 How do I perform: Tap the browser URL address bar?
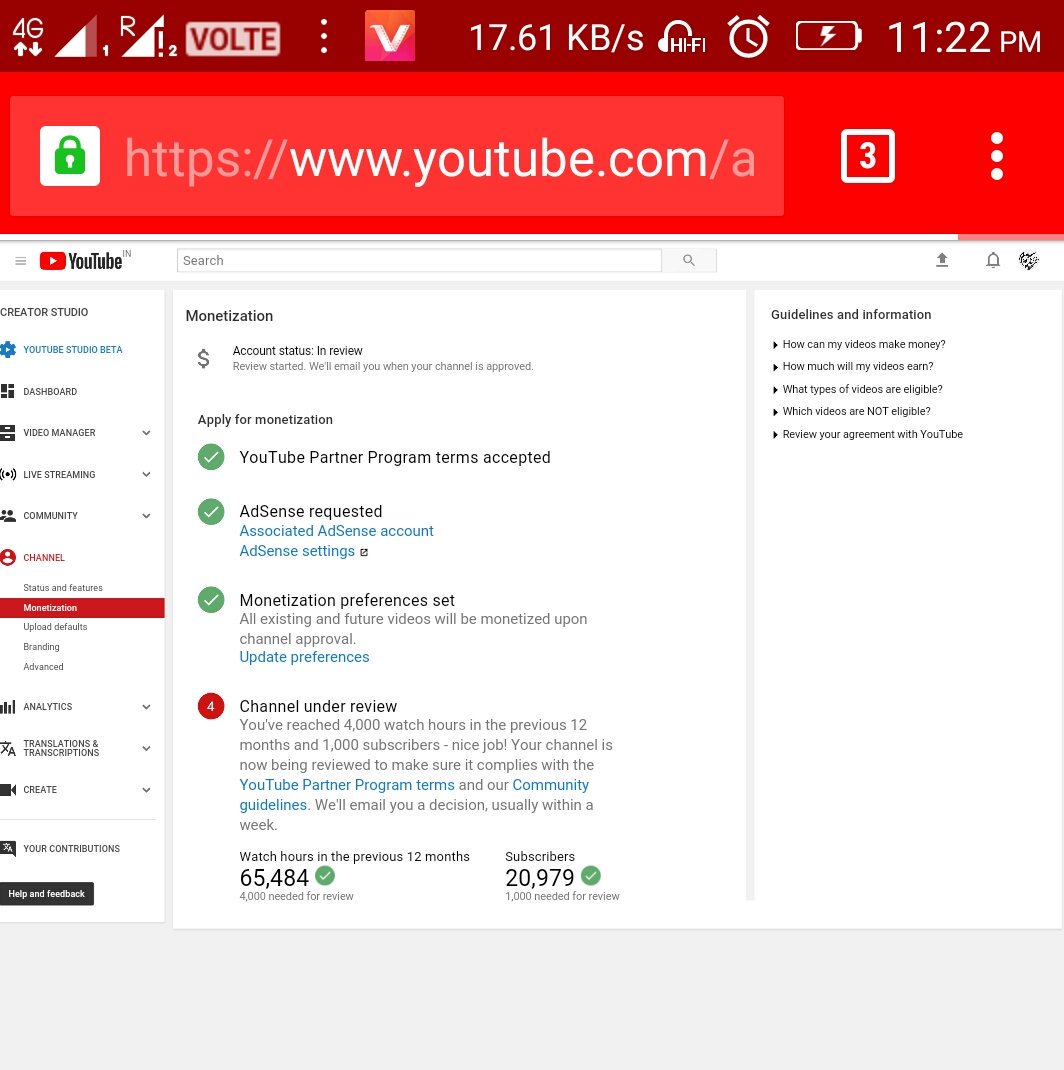pyautogui.click(x=397, y=156)
